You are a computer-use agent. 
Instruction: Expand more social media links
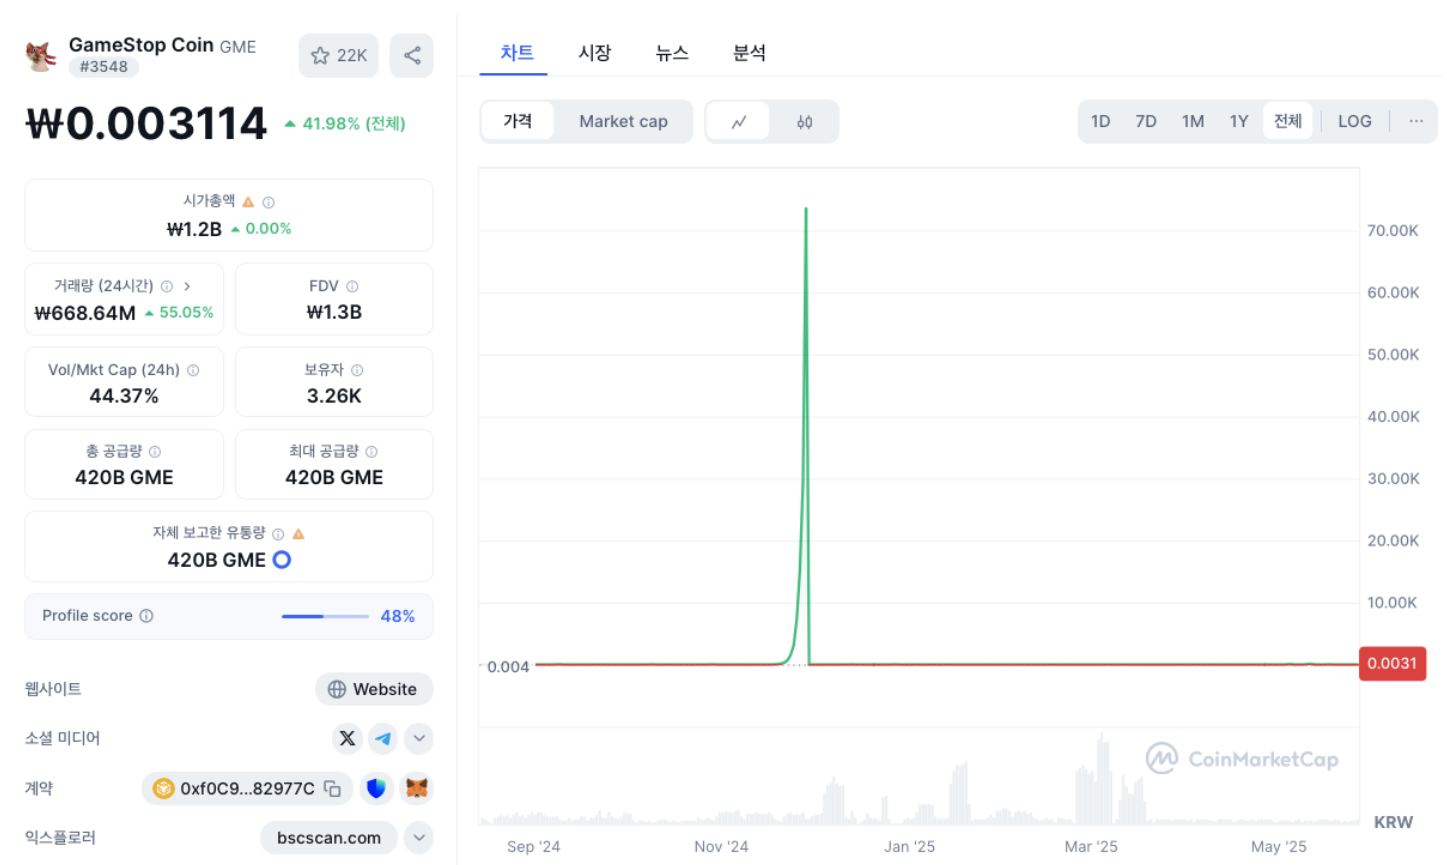pyautogui.click(x=419, y=738)
